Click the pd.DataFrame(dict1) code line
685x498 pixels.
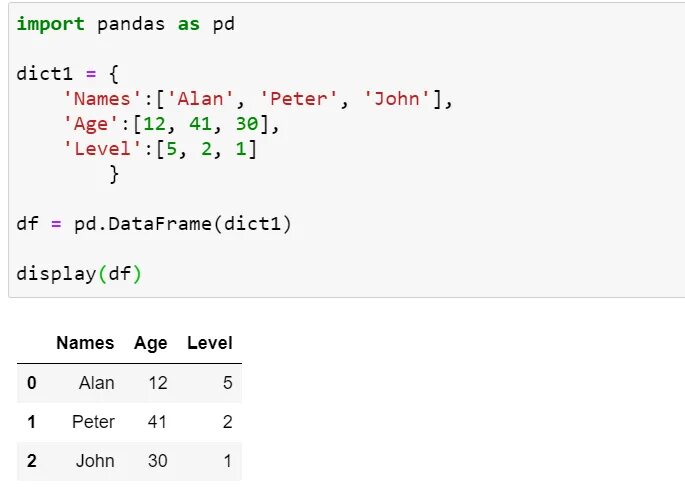tap(154, 223)
